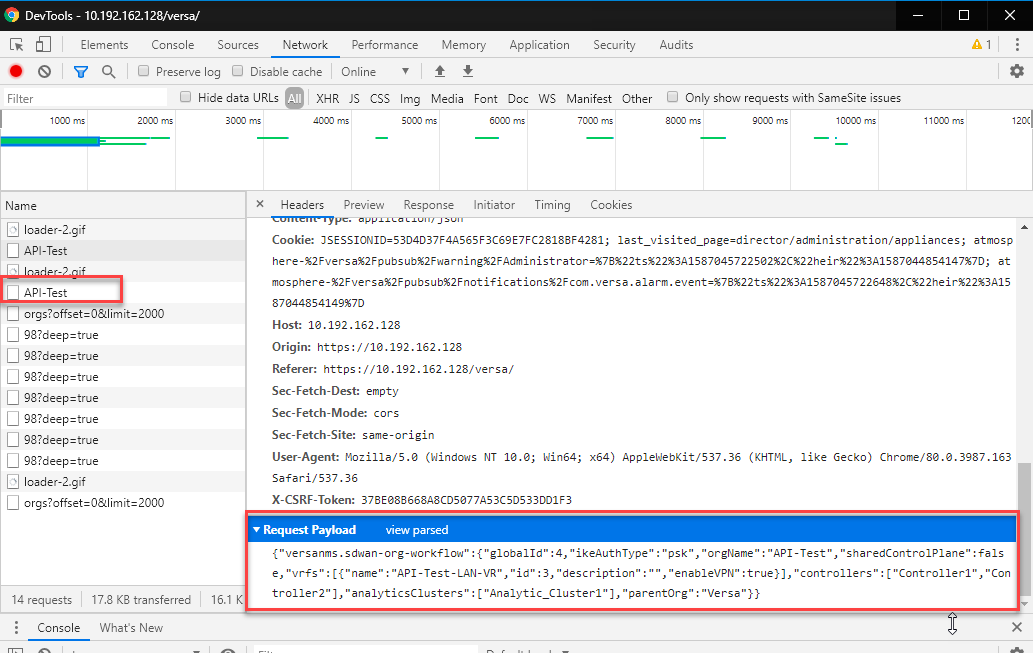The height and width of the screenshot is (653, 1033).
Task: Open network search magnifier icon
Action: tap(109, 71)
